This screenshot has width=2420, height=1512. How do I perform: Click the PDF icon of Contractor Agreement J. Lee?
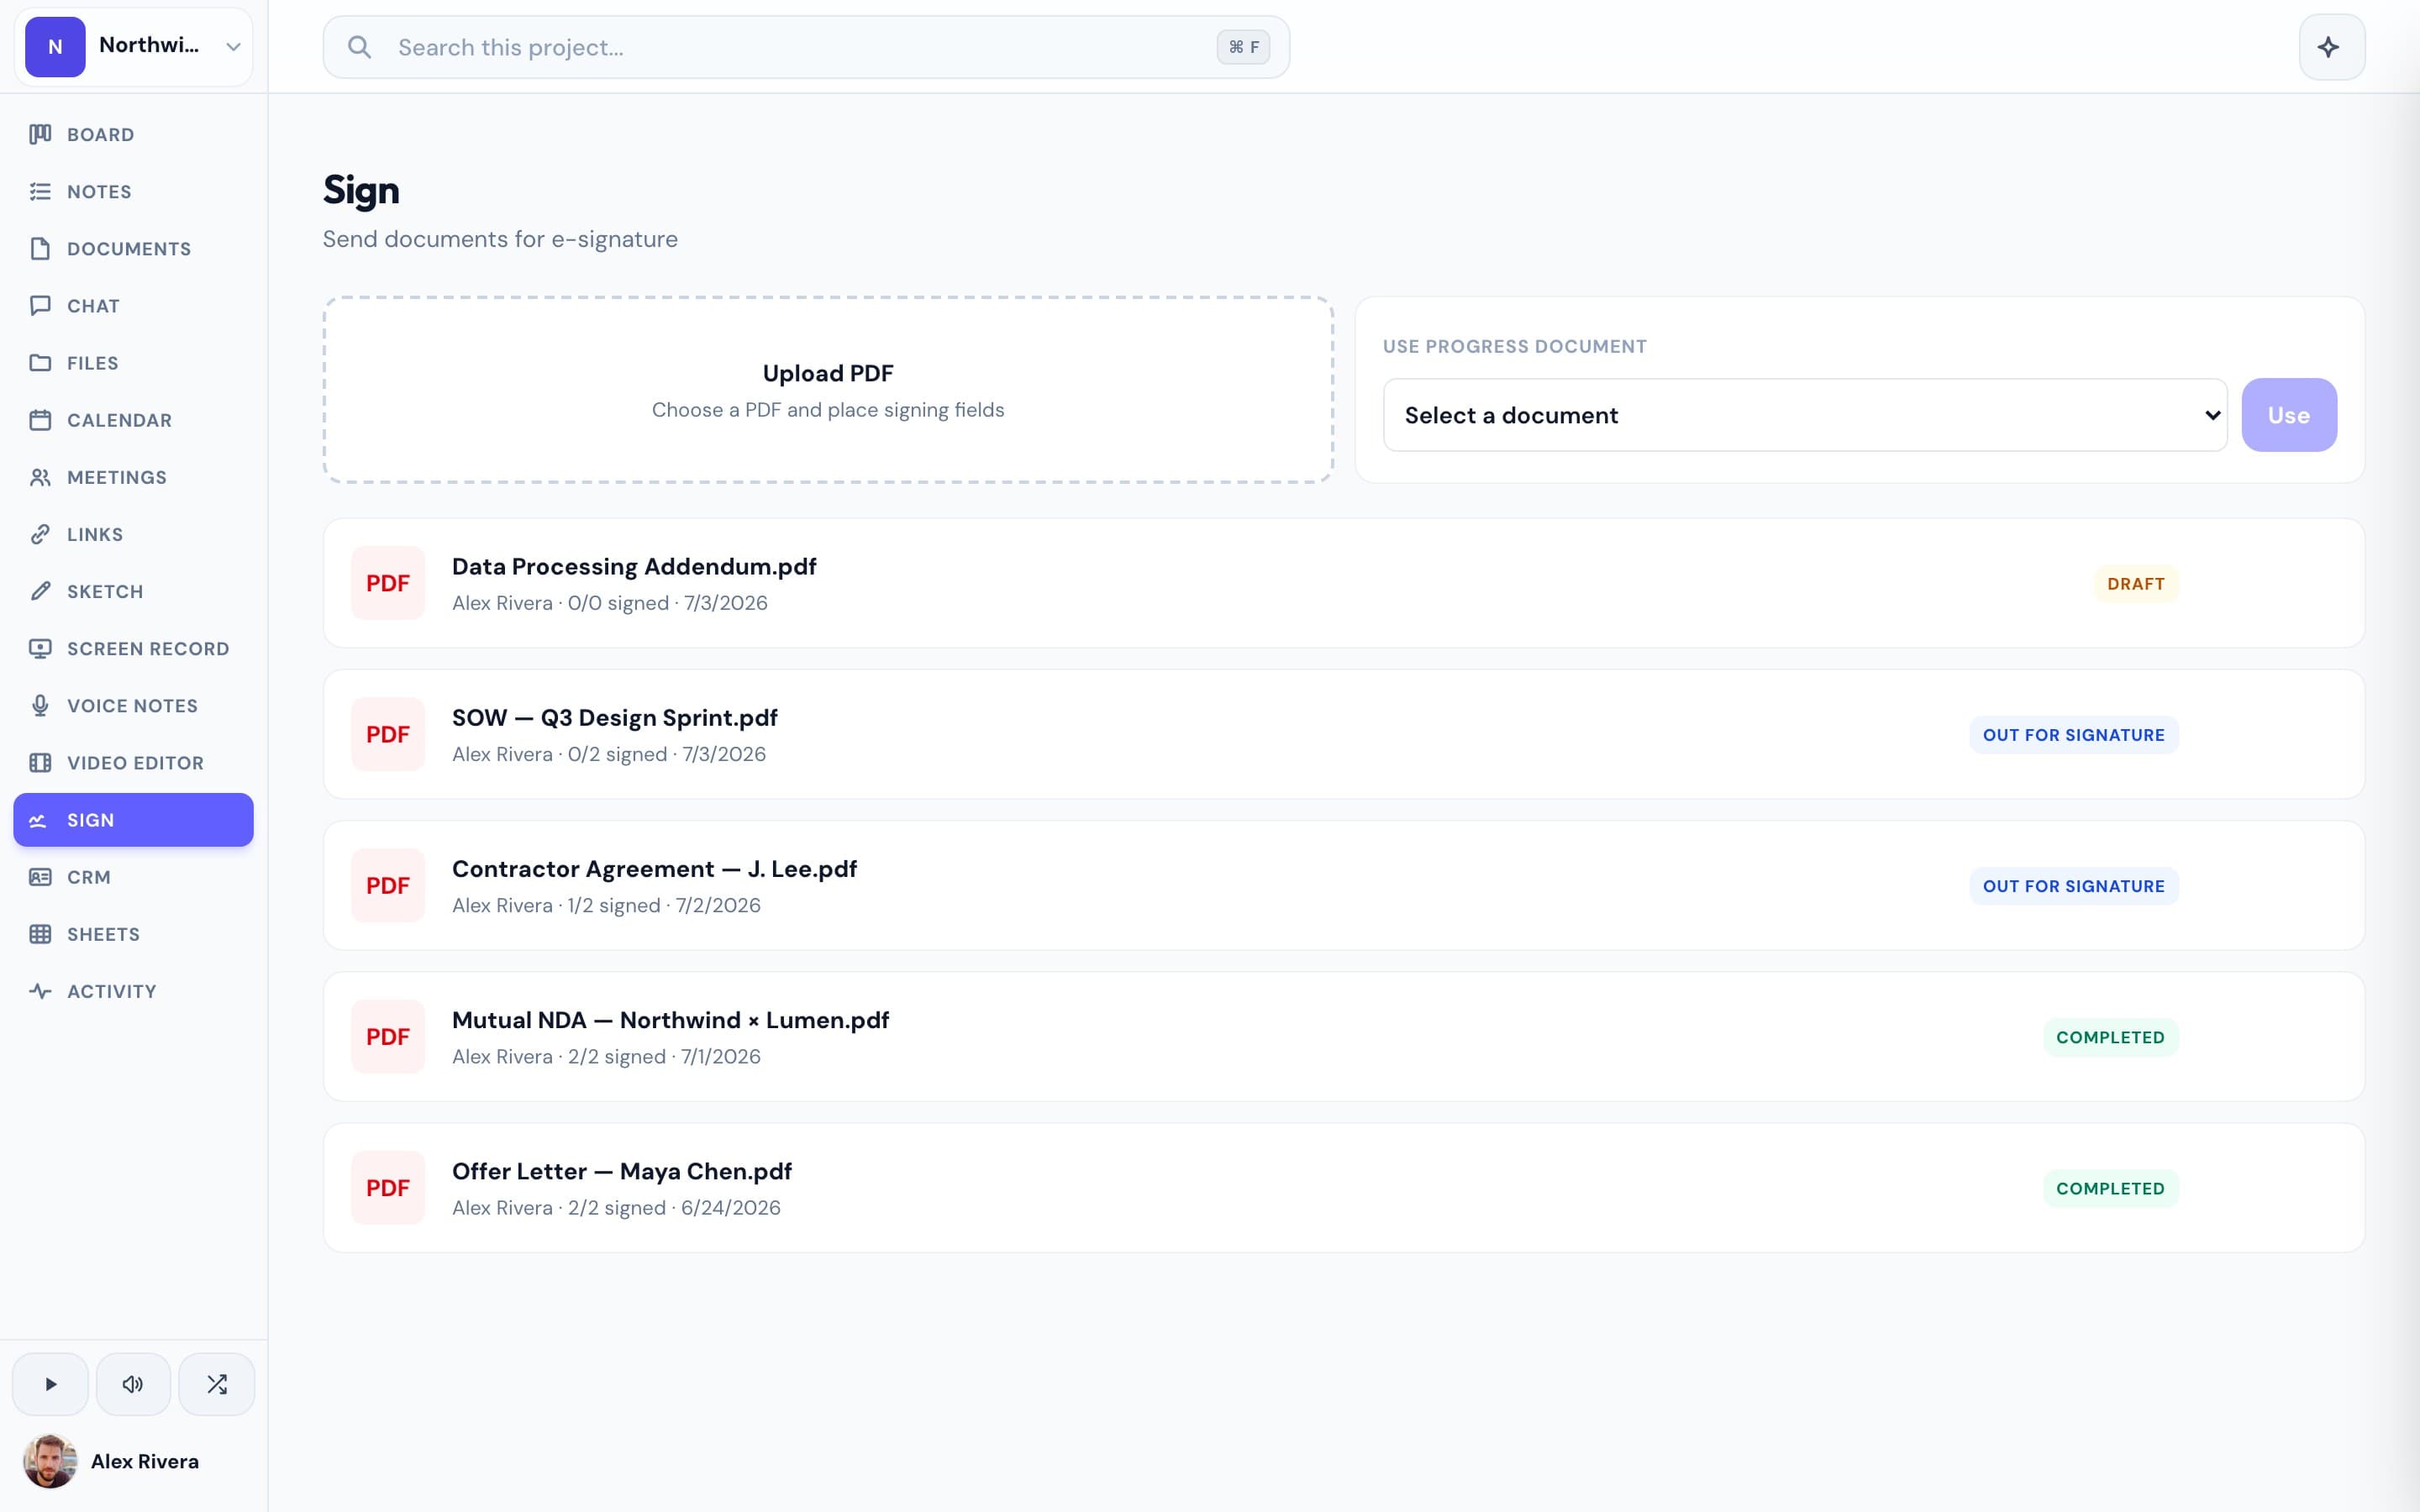click(x=388, y=885)
